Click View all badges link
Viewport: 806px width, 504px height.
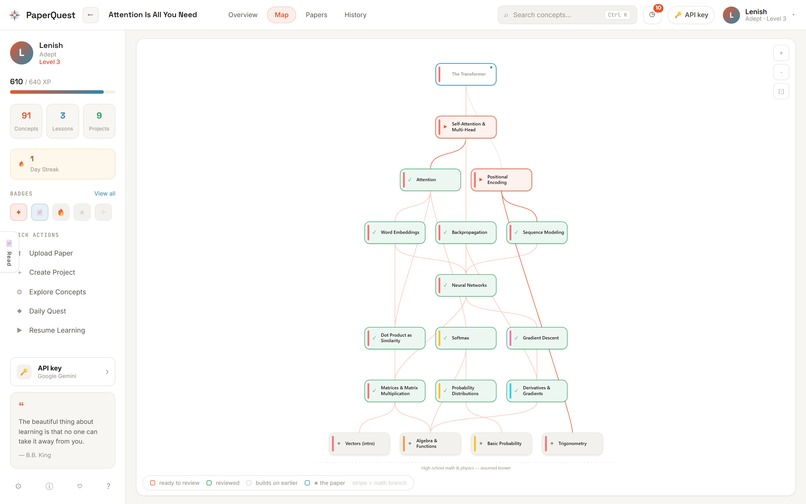104,193
